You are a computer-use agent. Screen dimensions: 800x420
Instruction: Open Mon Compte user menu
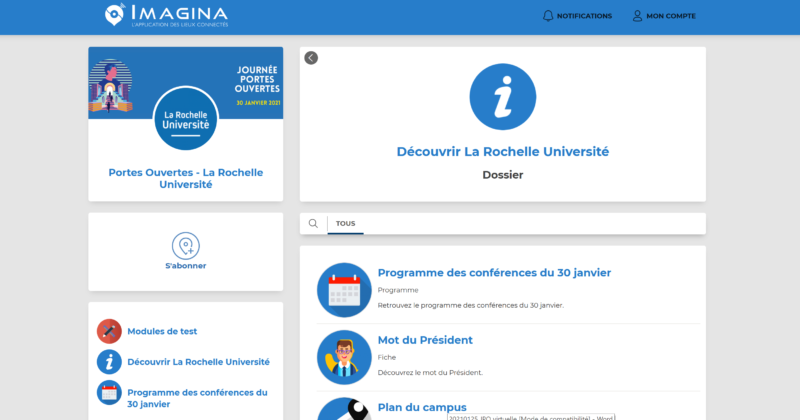(x=663, y=16)
